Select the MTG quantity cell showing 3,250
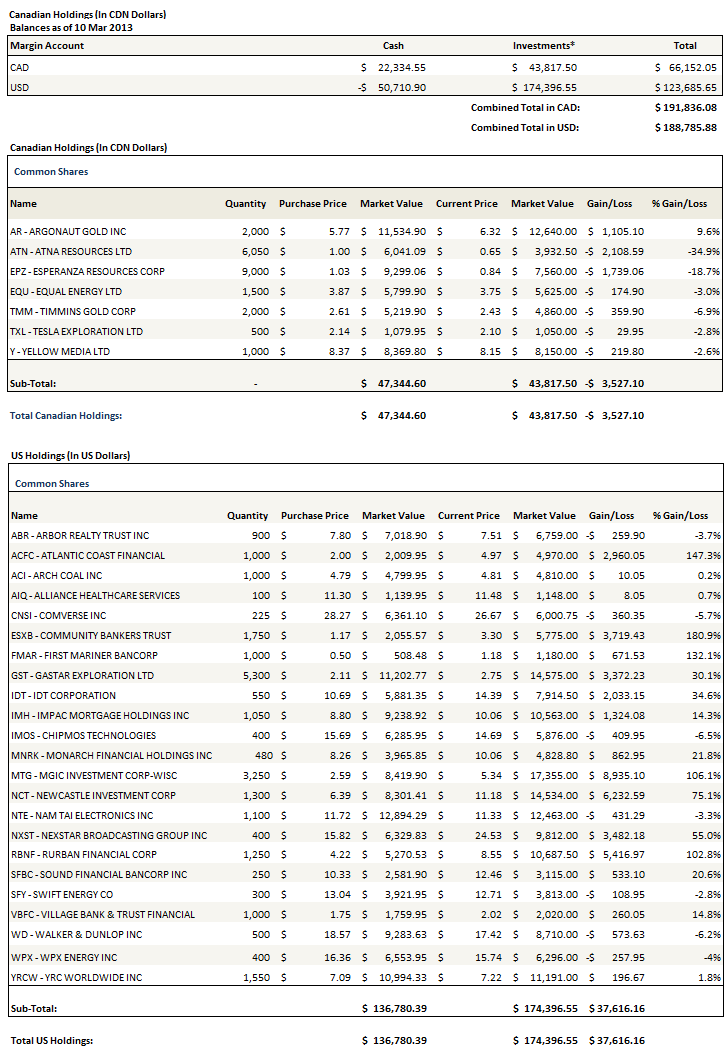 (254, 775)
